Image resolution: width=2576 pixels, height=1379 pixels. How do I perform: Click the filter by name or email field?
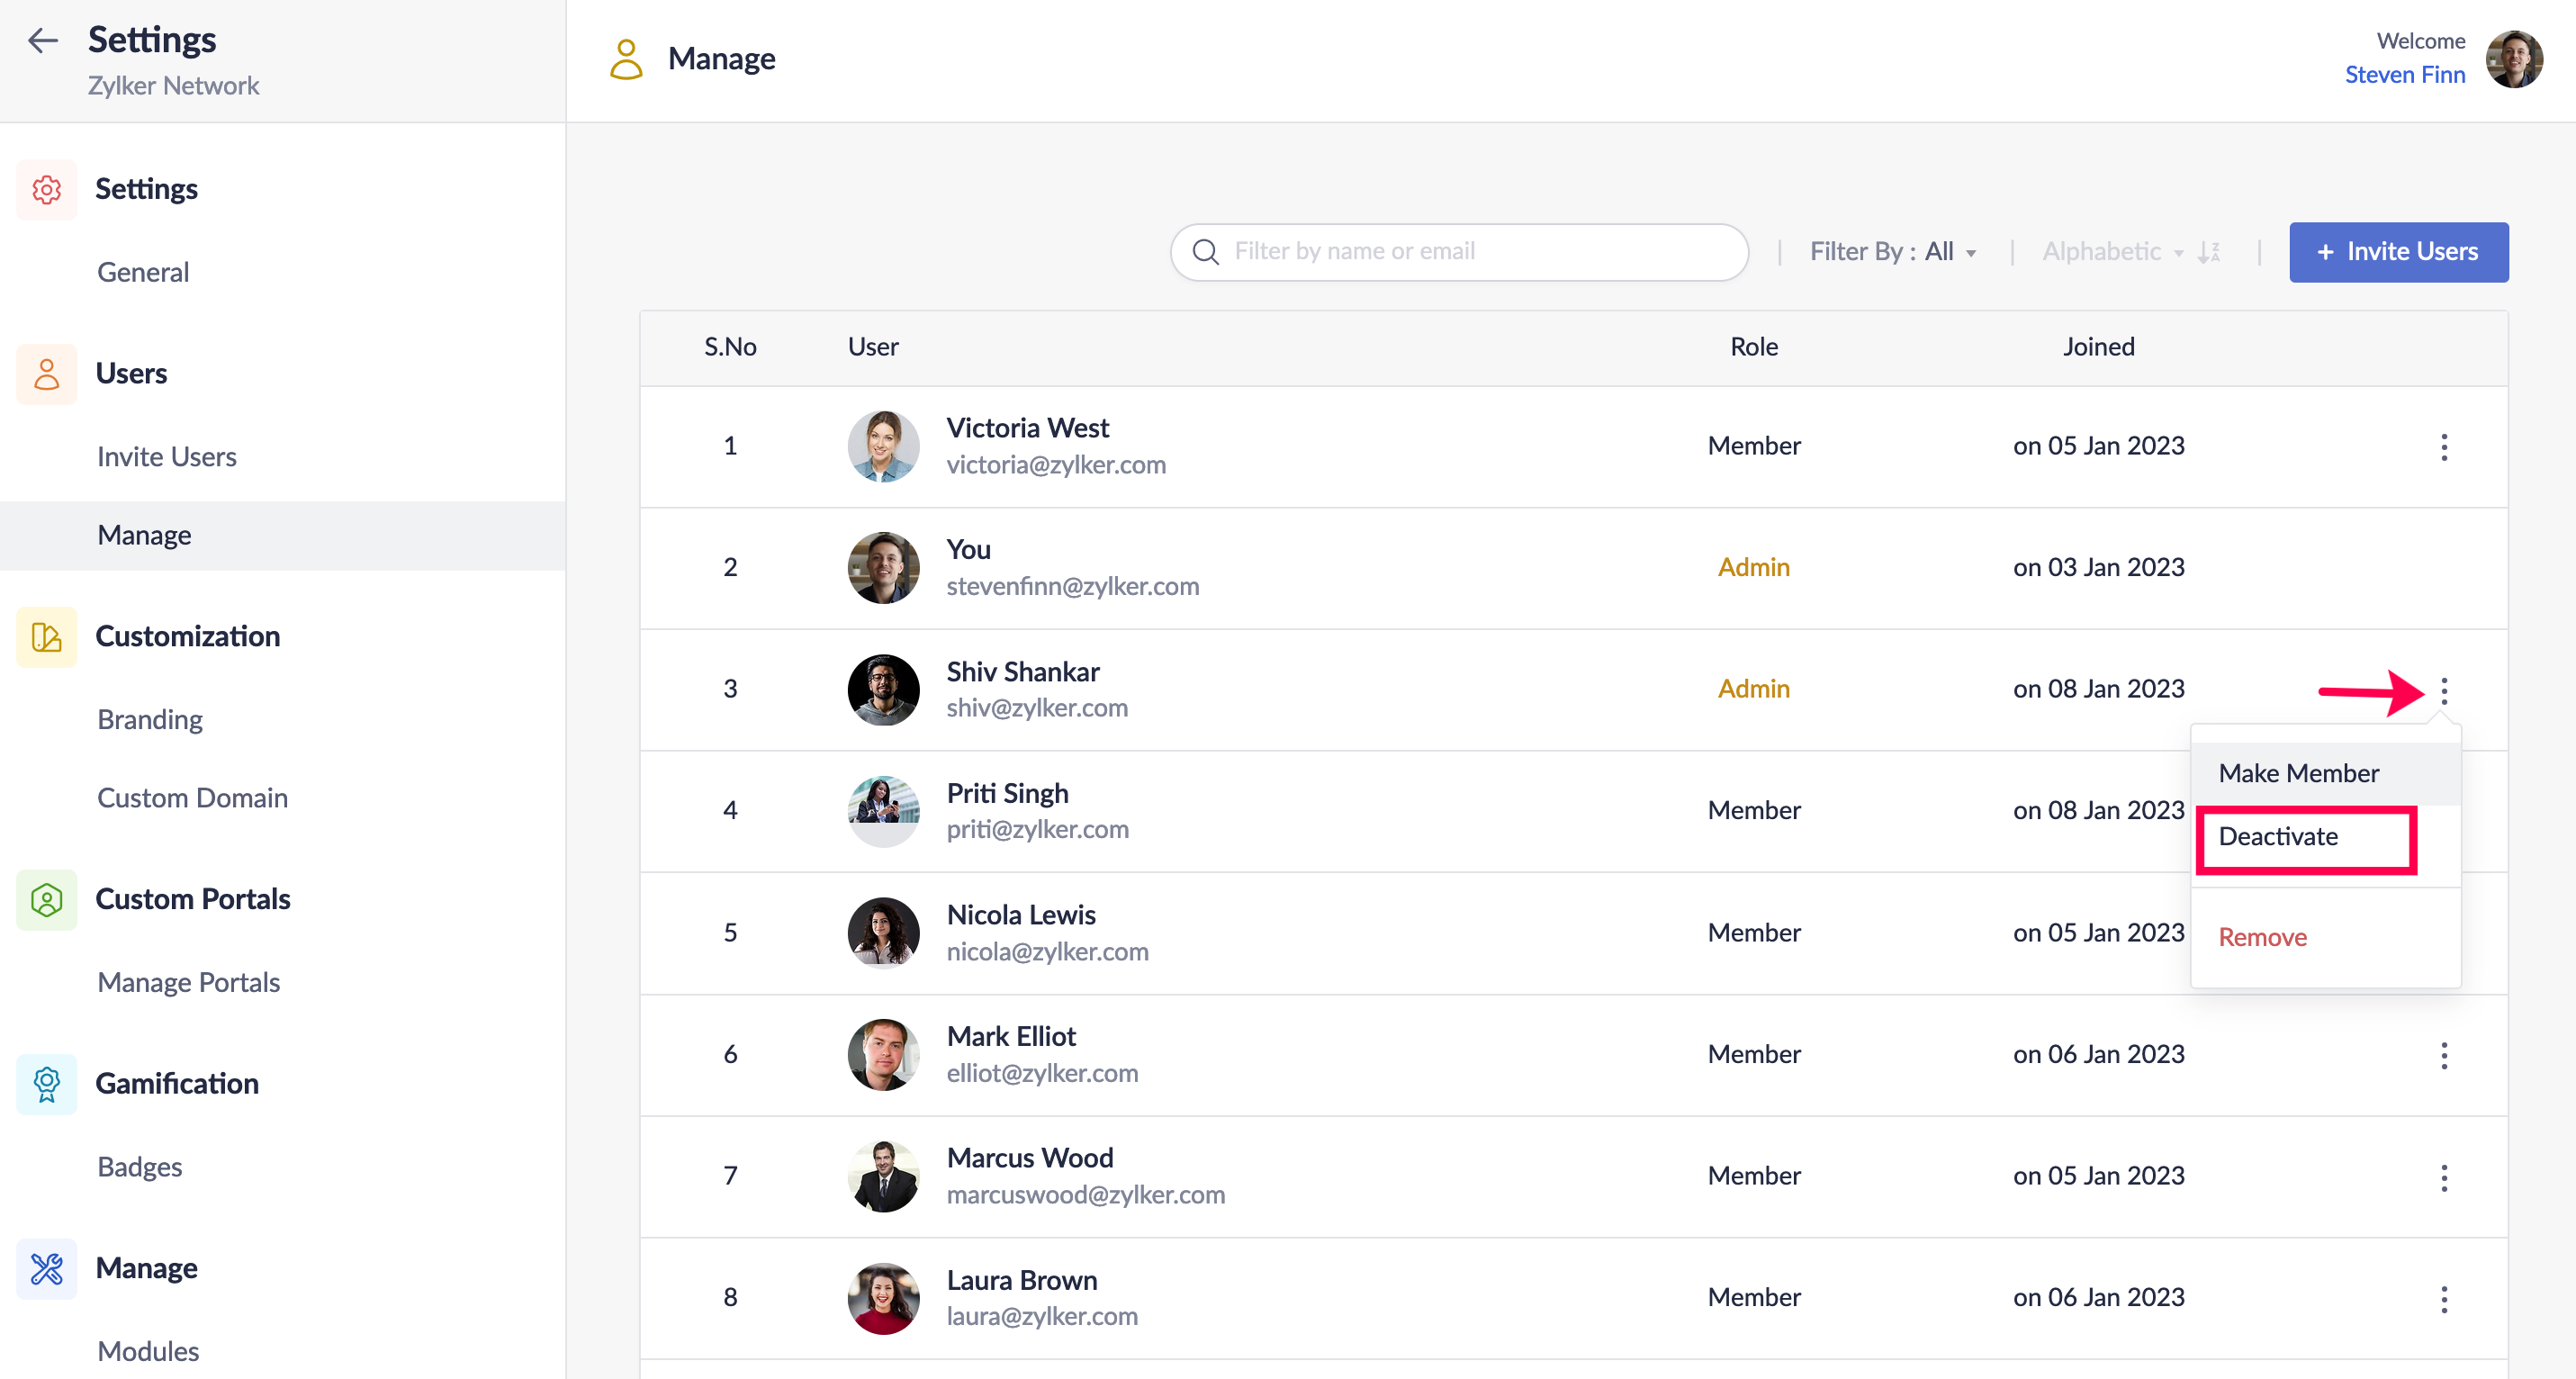[1460, 252]
